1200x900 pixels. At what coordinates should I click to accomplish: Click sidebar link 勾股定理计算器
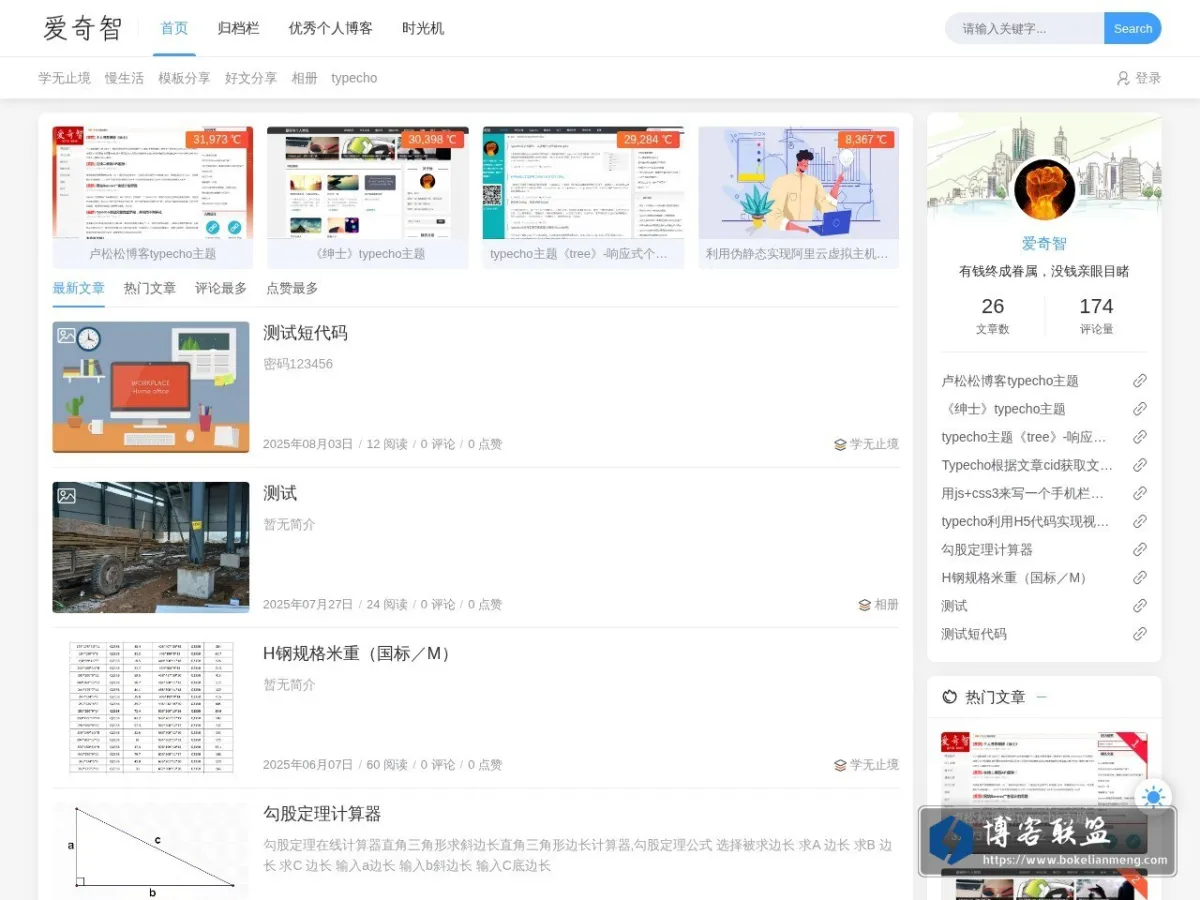coord(987,549)
